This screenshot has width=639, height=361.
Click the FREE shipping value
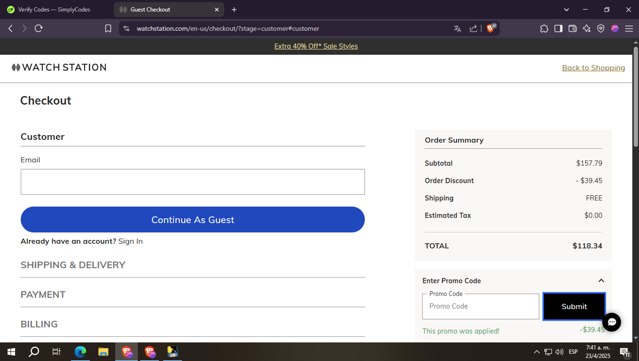(594, 198)
